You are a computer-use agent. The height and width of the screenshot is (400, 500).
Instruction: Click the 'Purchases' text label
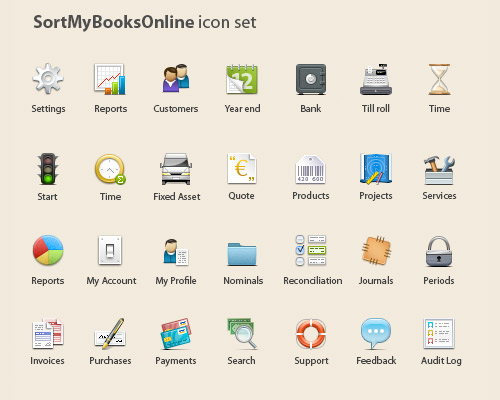(110, 361)
